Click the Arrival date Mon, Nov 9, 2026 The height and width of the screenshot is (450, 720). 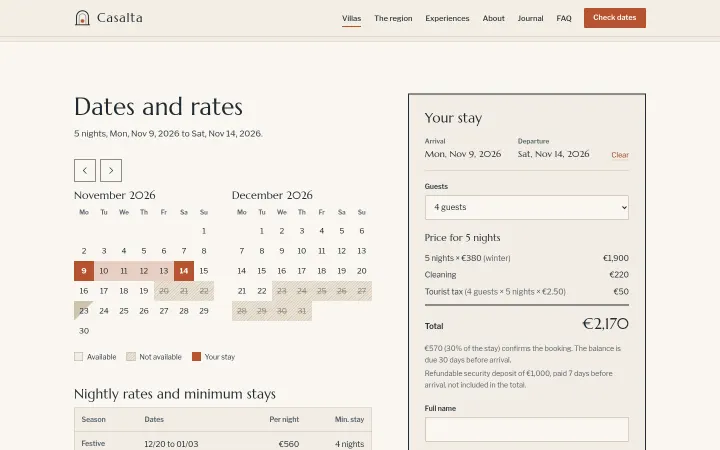[463, 154]
